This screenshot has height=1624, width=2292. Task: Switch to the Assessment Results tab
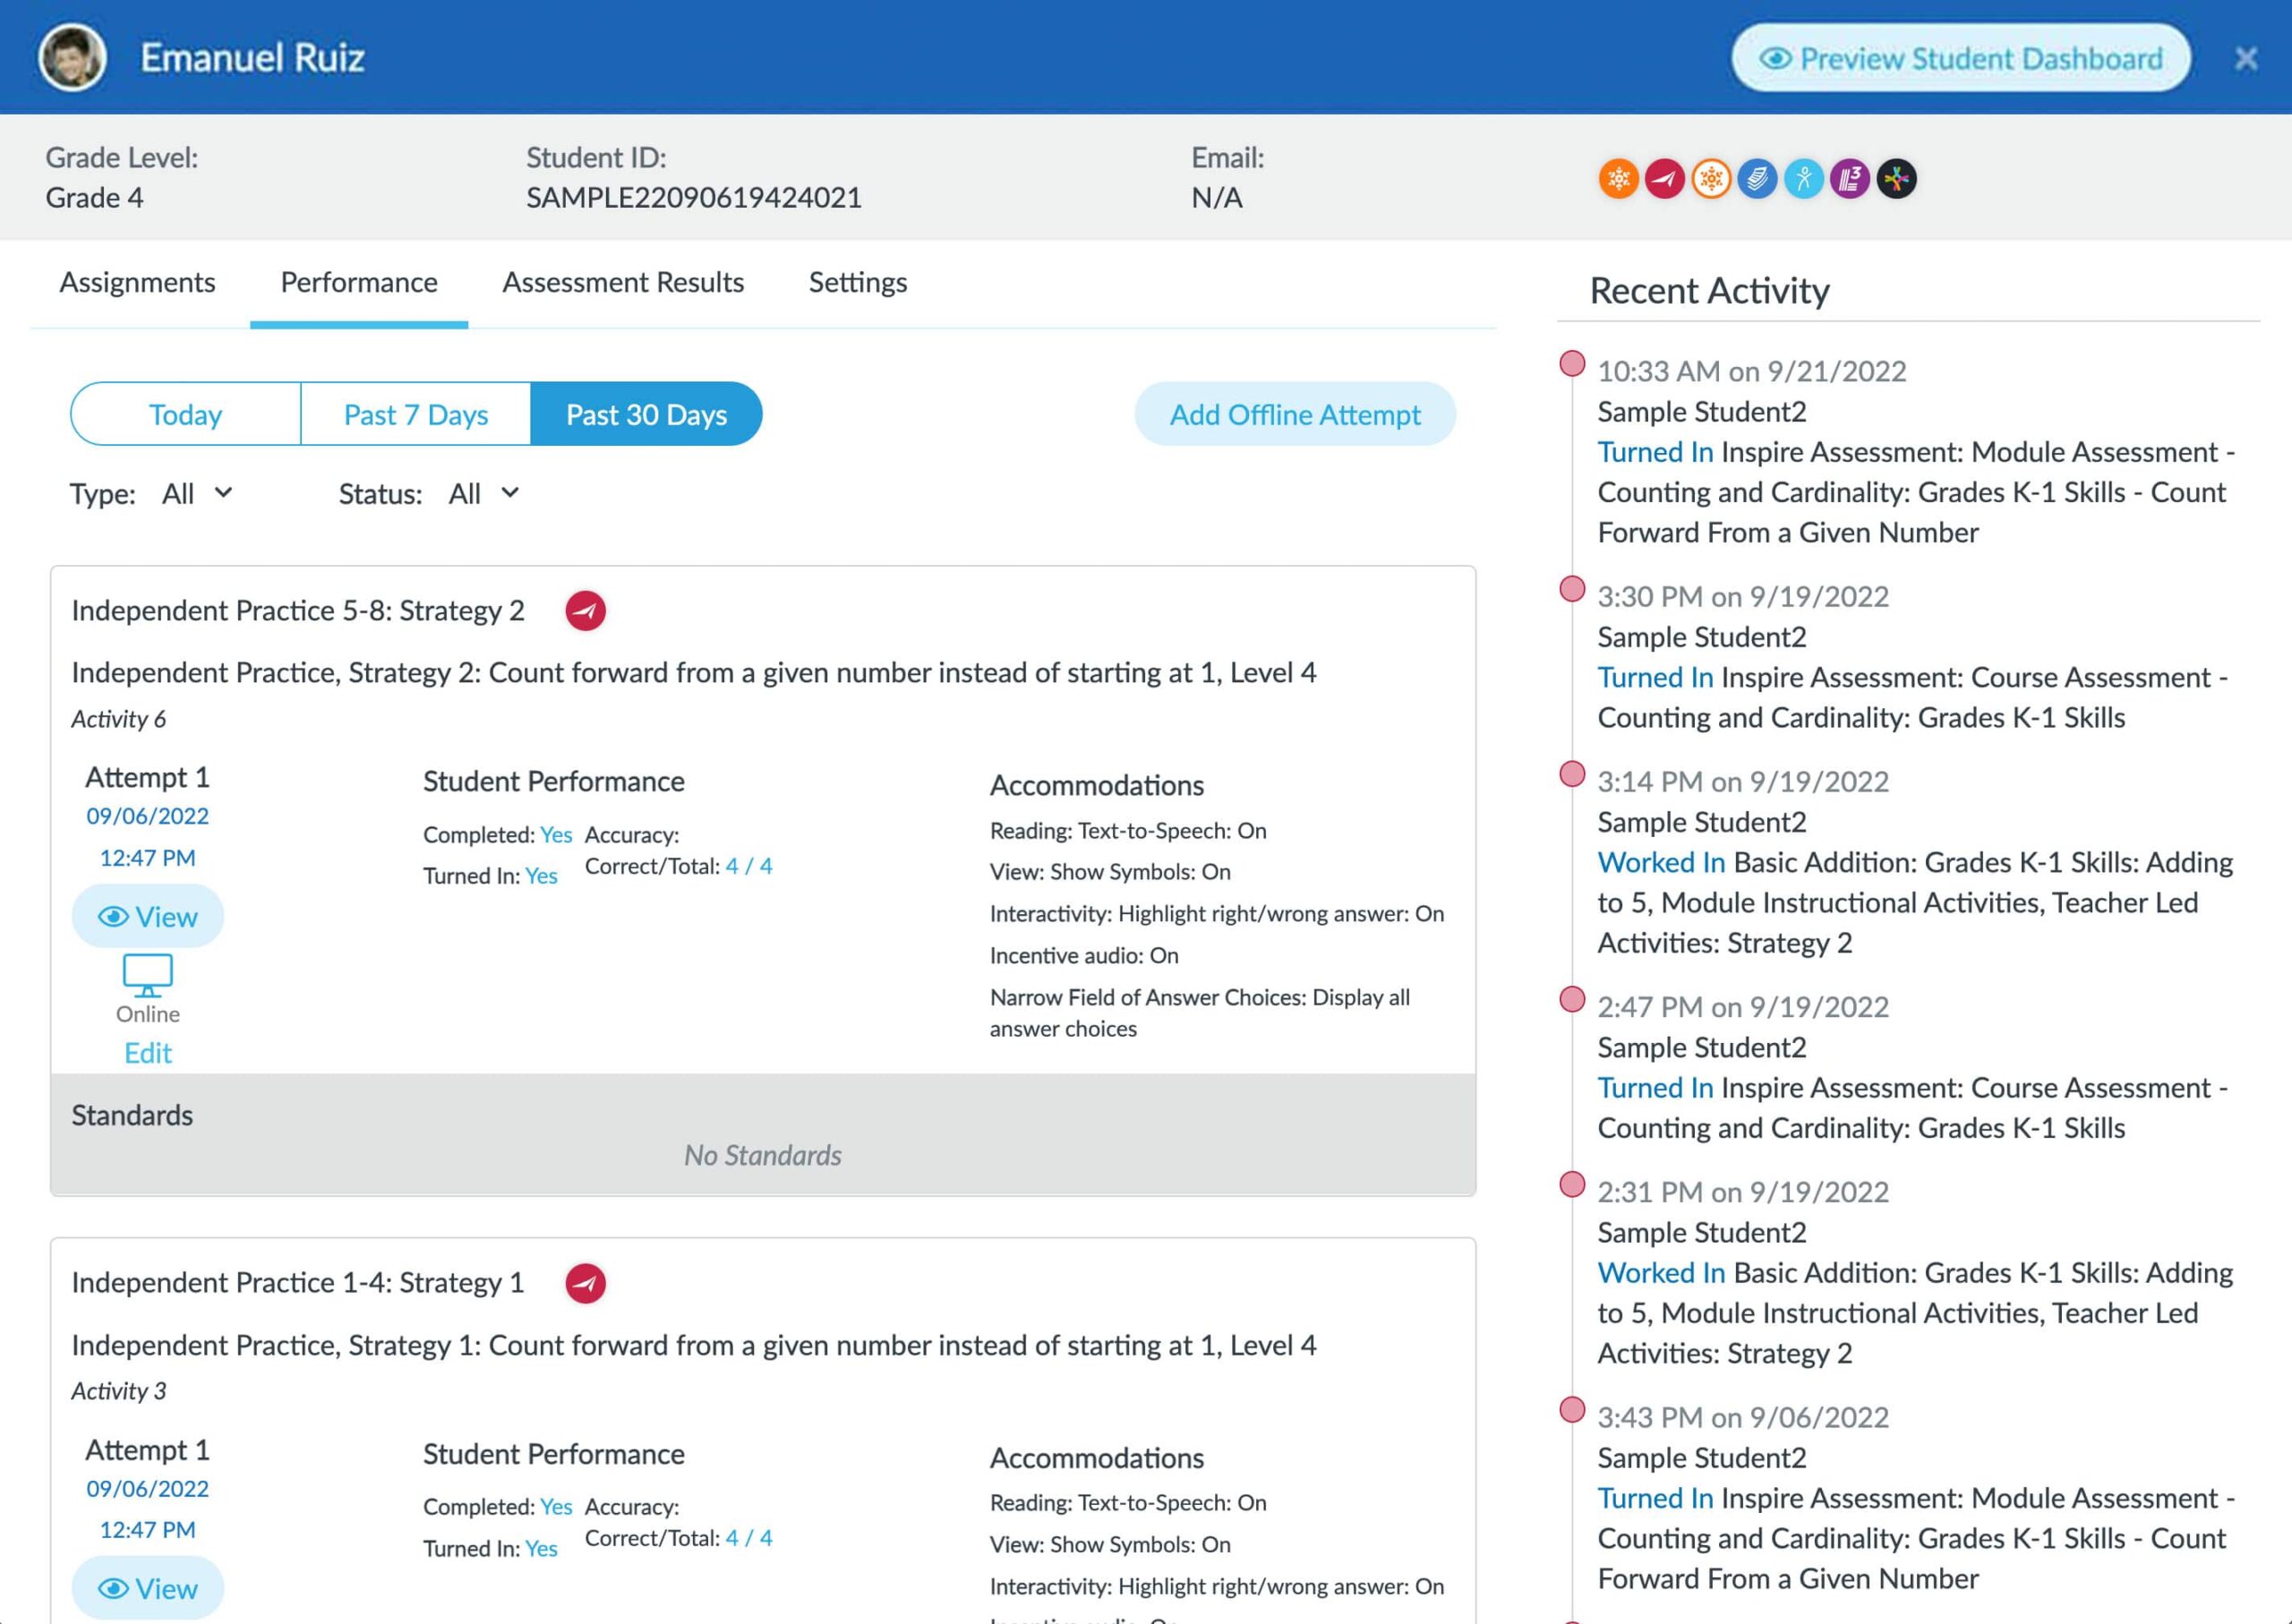click(622, 281)
